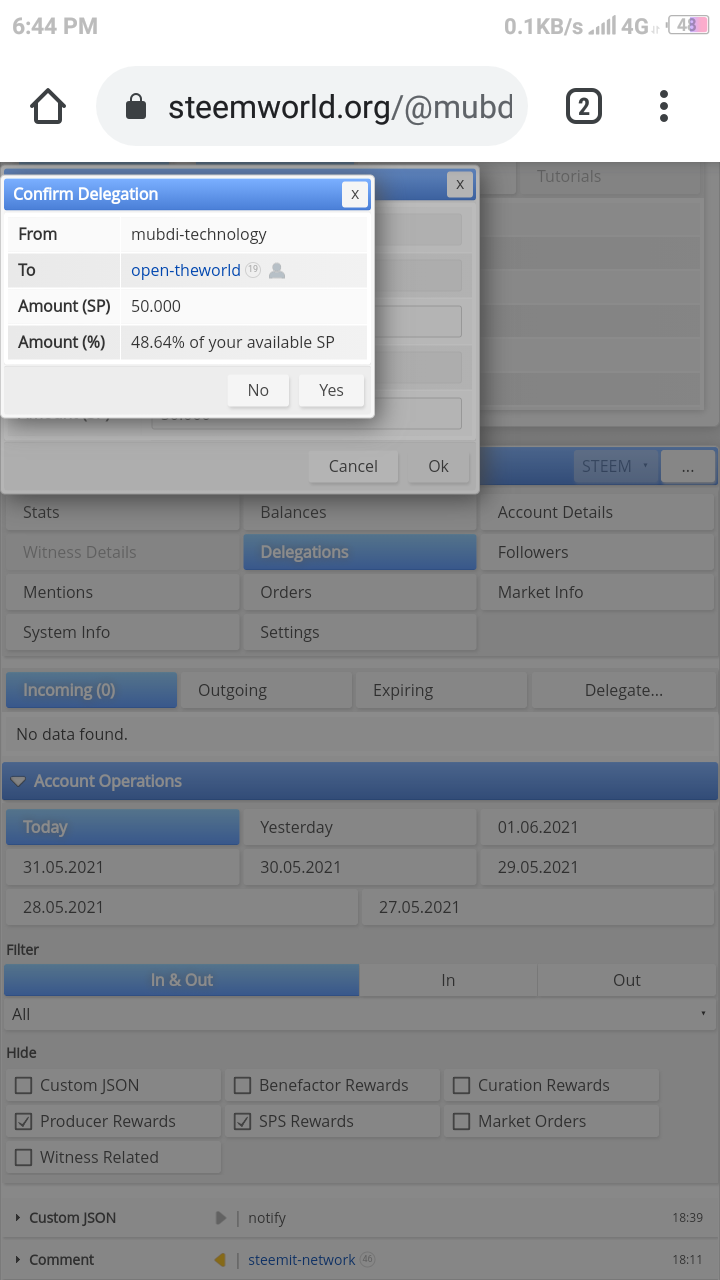The height and width of the screenshot is (1280, 720).
Task: Open the Mentions tab
Action: pos(122,592)
